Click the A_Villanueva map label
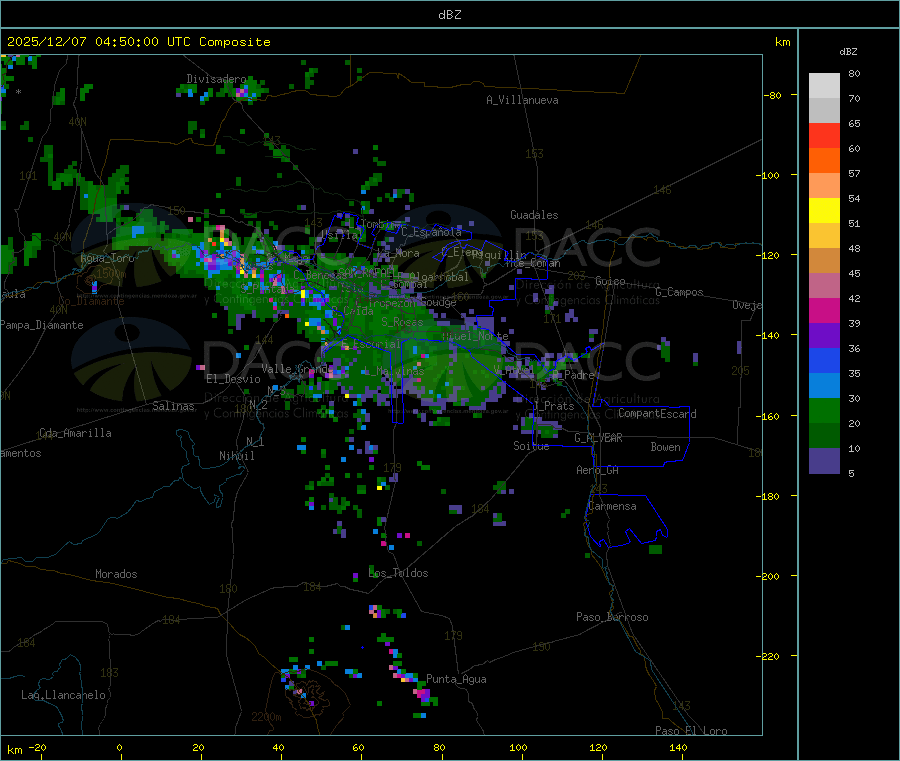Screen dimensions: 900x761 [x=522, y=100]
